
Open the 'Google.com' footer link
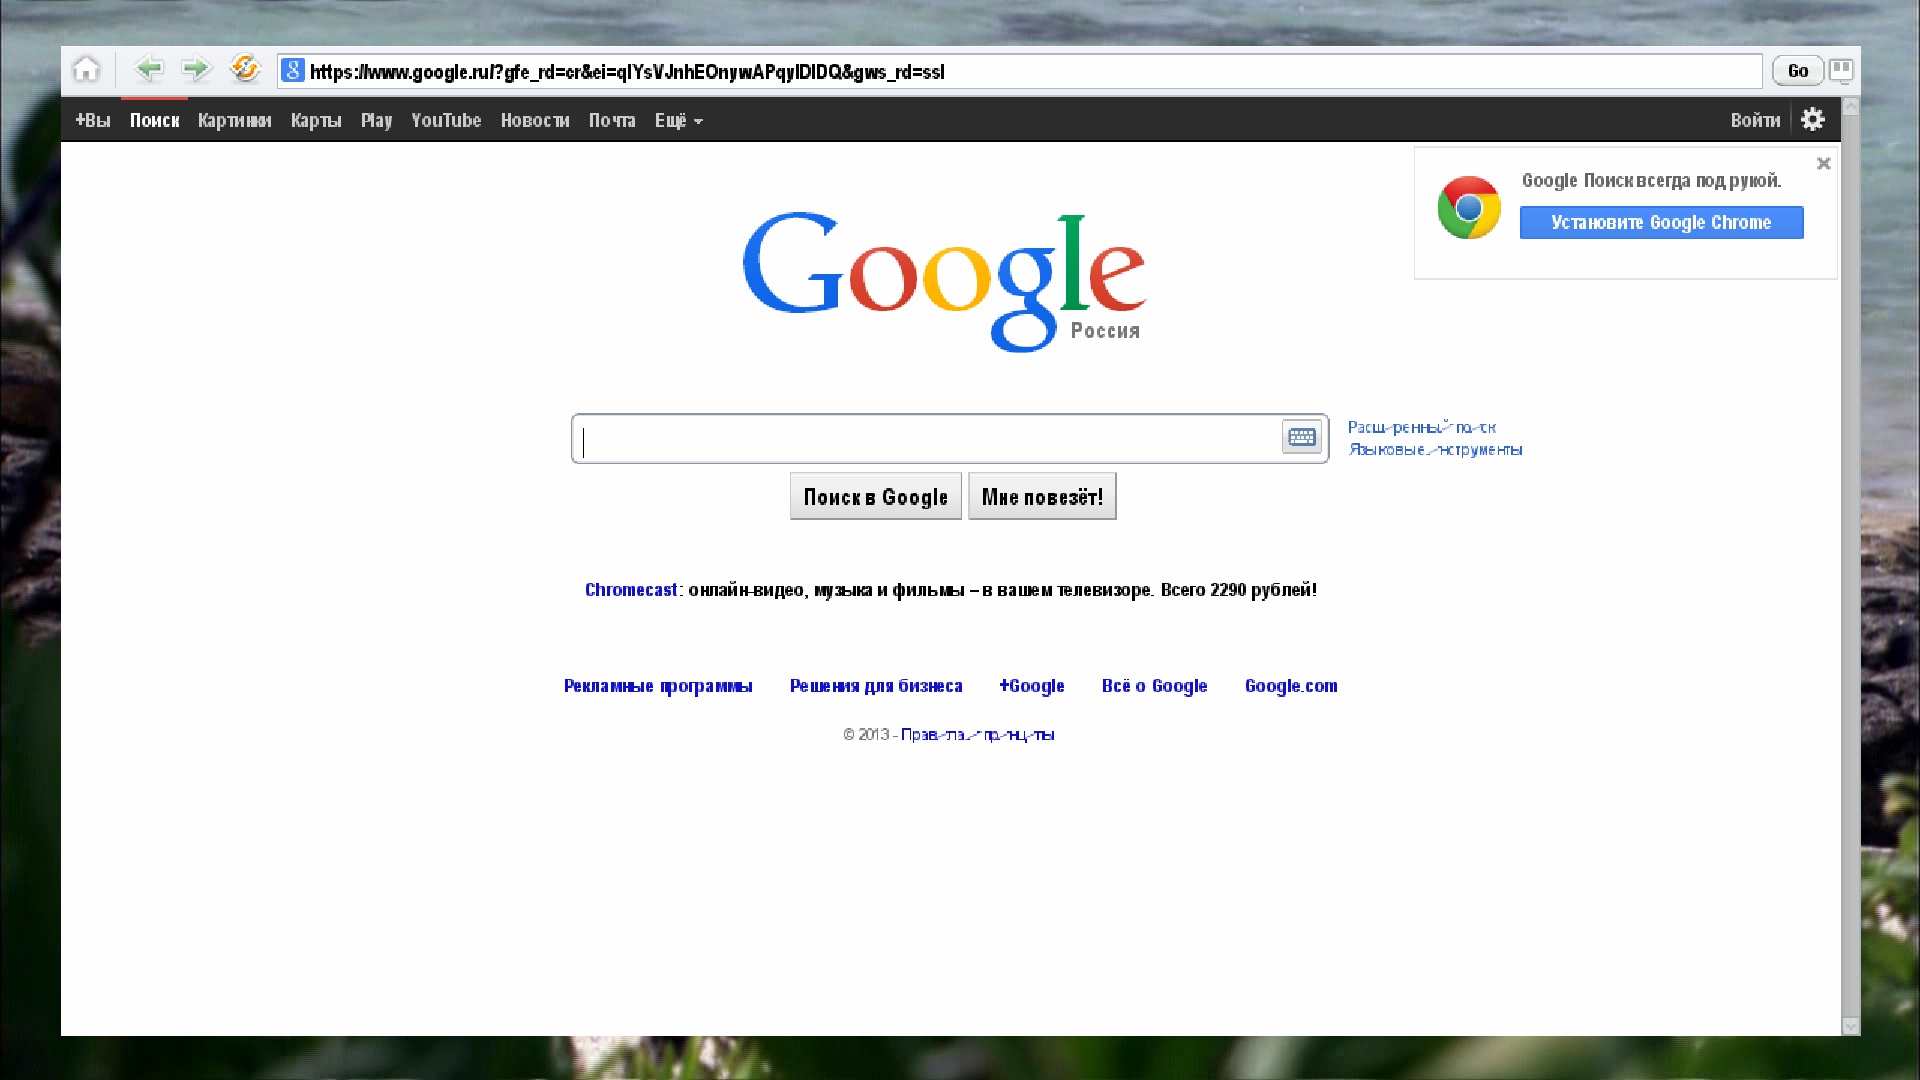pos(1291,686)
